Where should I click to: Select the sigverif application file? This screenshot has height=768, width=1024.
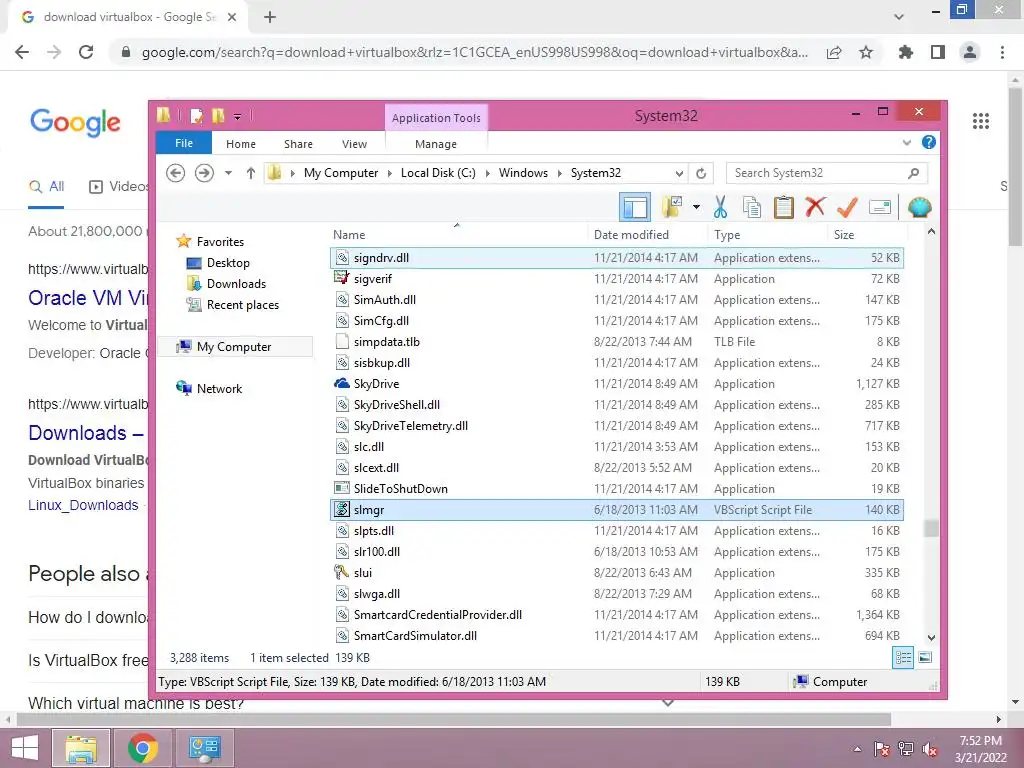(616, 278)
